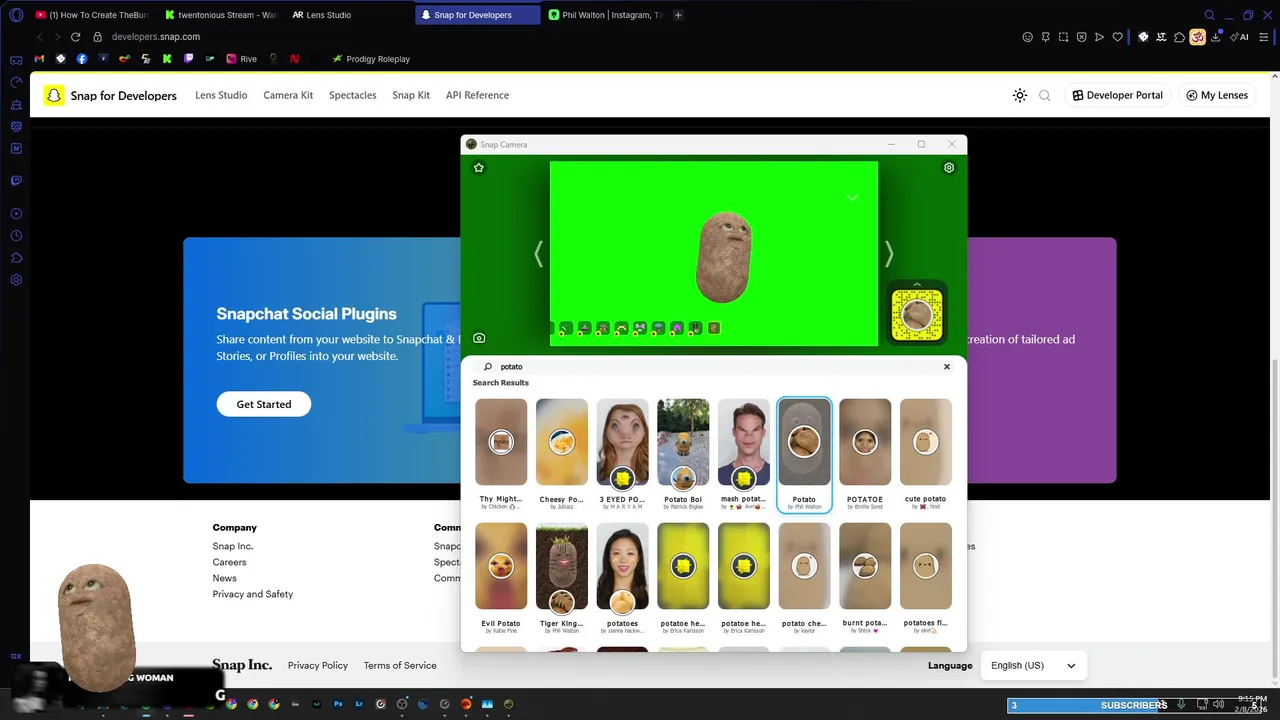Go to next lens with right arrow
Screen dimensions: 1280x720
click(x=889, y=254)
